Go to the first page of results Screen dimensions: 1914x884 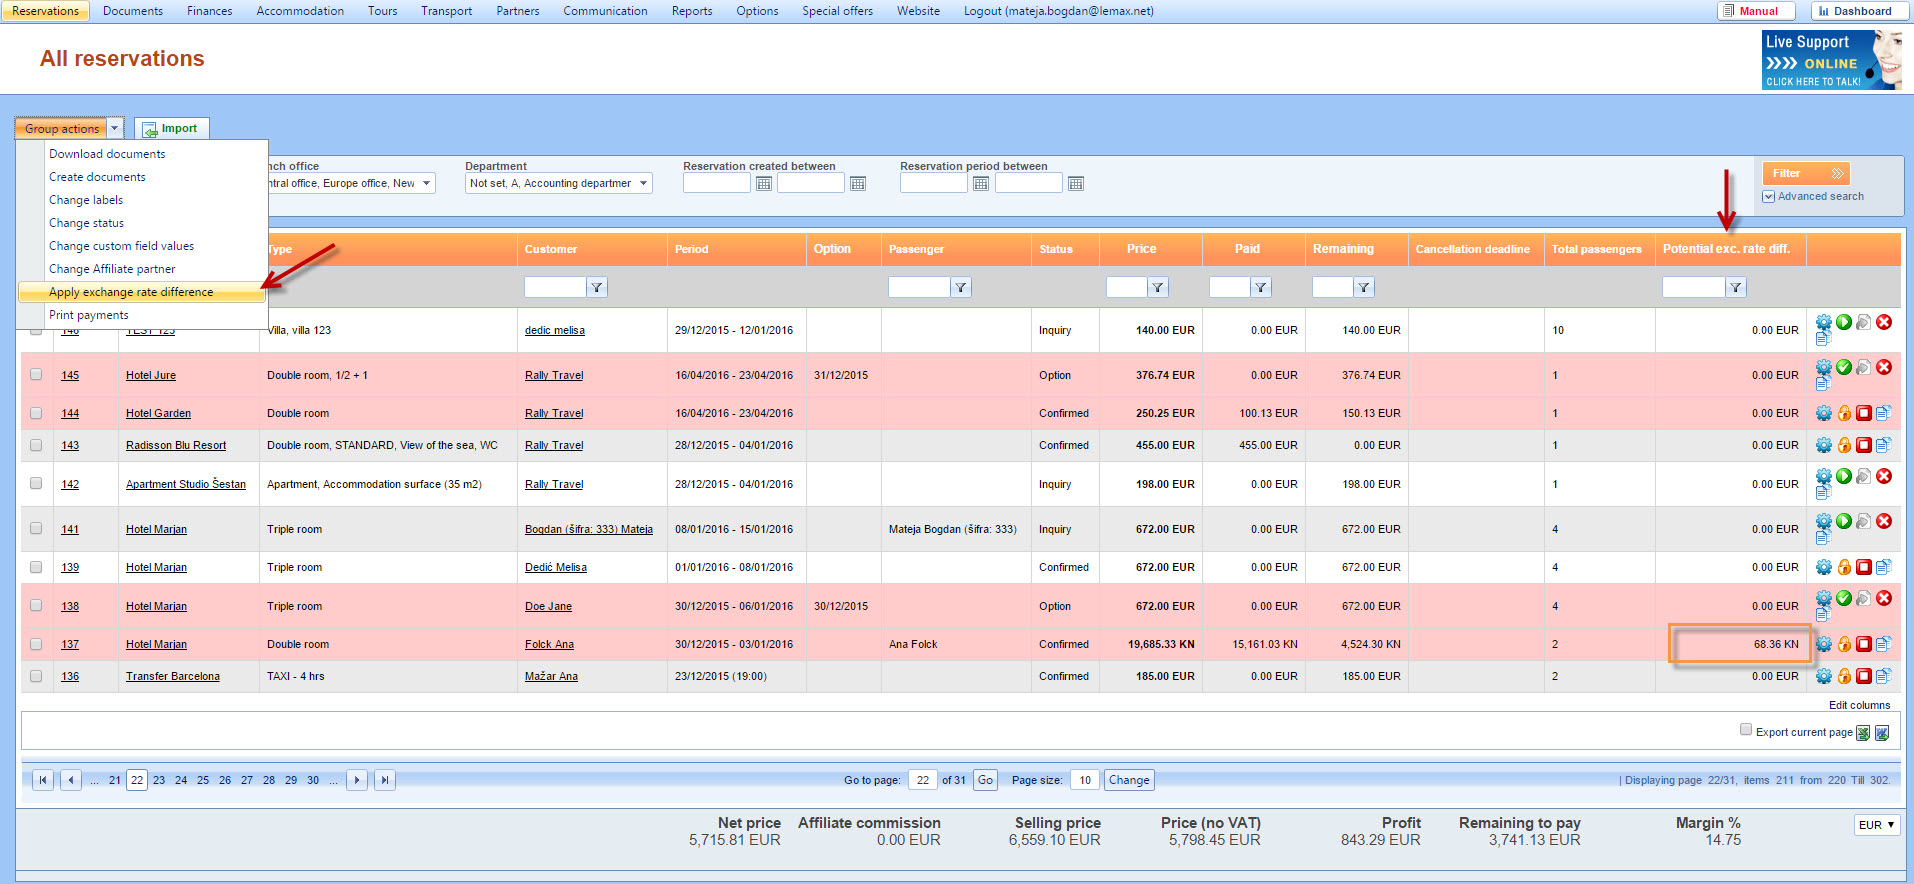(x=43, y=780)
